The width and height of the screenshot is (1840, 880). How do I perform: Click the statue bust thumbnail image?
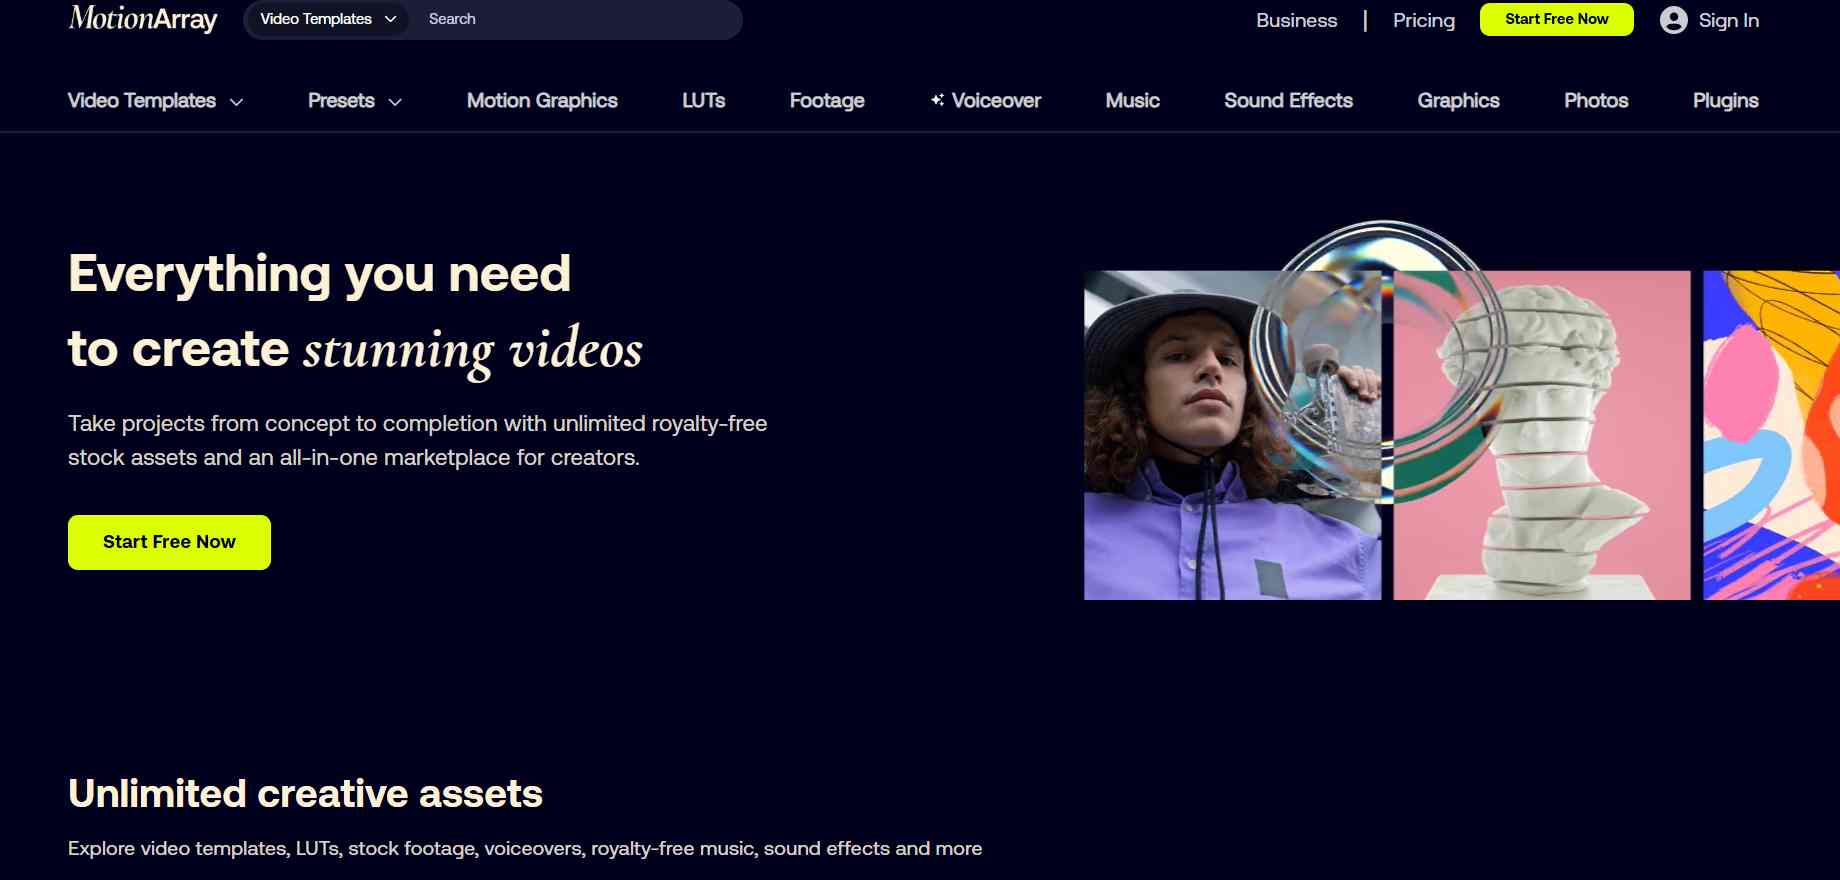pos(1542,435)
